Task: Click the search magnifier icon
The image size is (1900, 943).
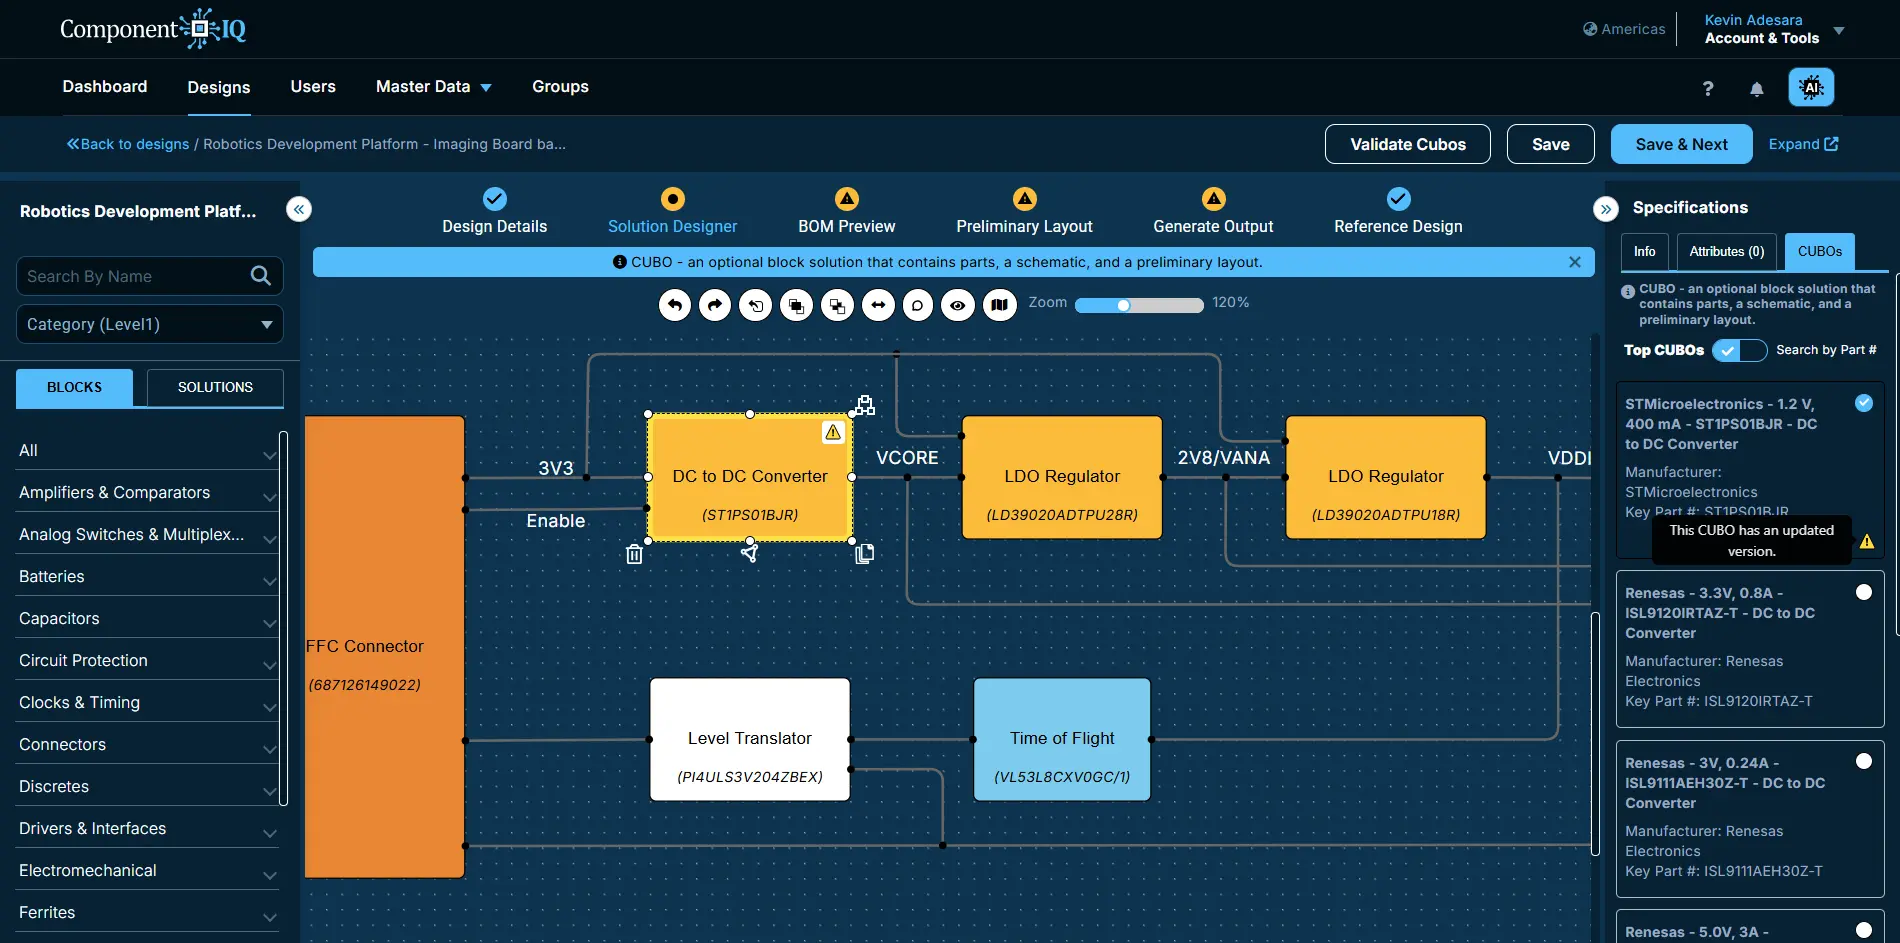Action: (x=261, y=276)
